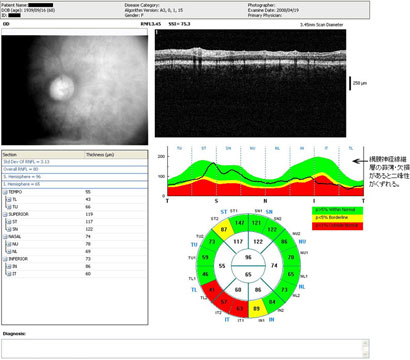Viewport: 410px width, 360px height.
Task: Collapse the INFERIOR tree node
Action: point(5,259)
